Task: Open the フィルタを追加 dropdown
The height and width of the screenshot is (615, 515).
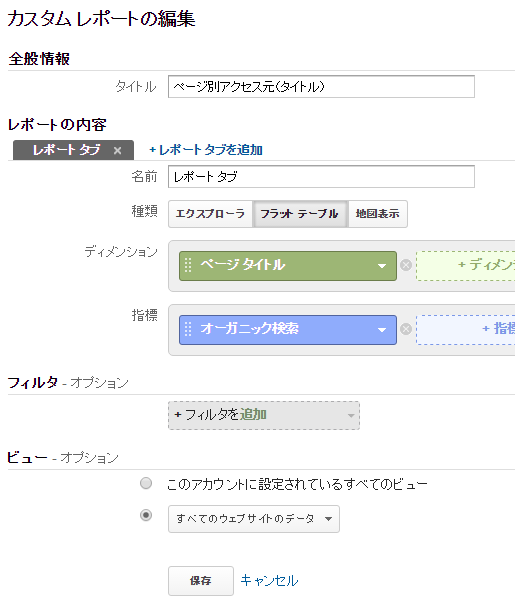Action: [264, 415]
